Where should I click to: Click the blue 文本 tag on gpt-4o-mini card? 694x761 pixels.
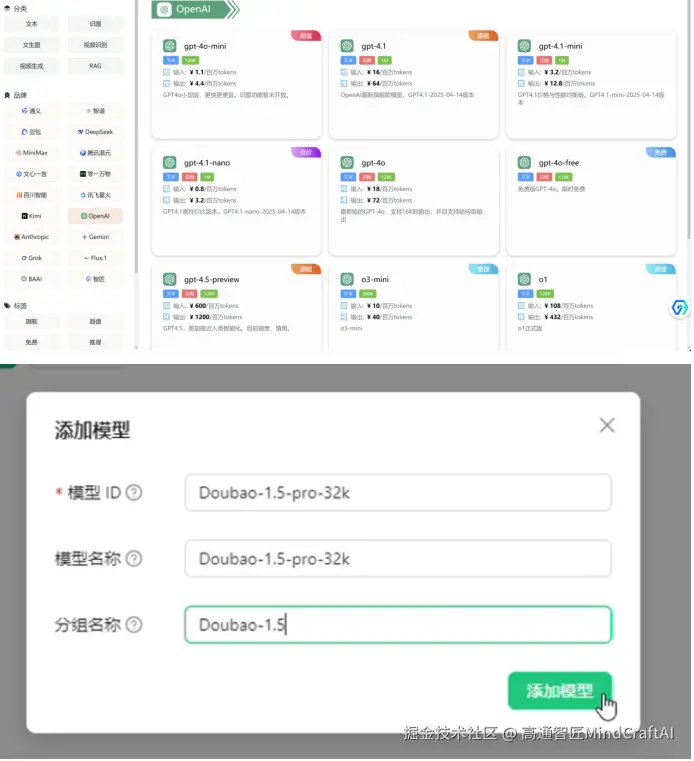(x=171, y=60)
